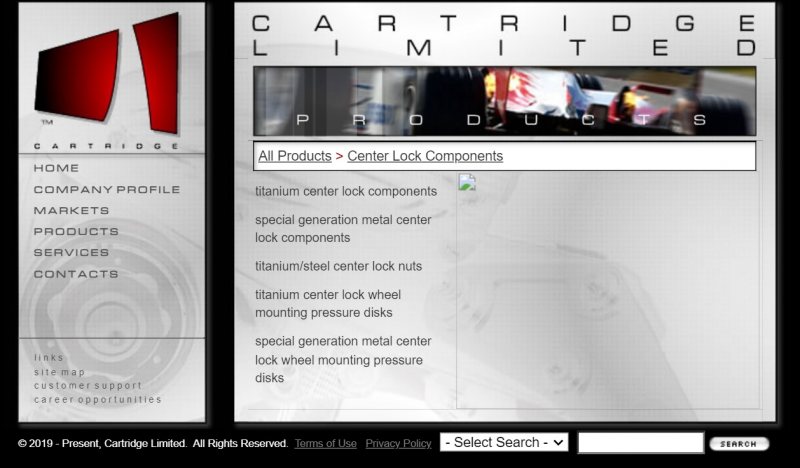The width and height of the screenshot is (800, 468).
Task: Open the Privacy Policy
Action: tap(398, 444)
